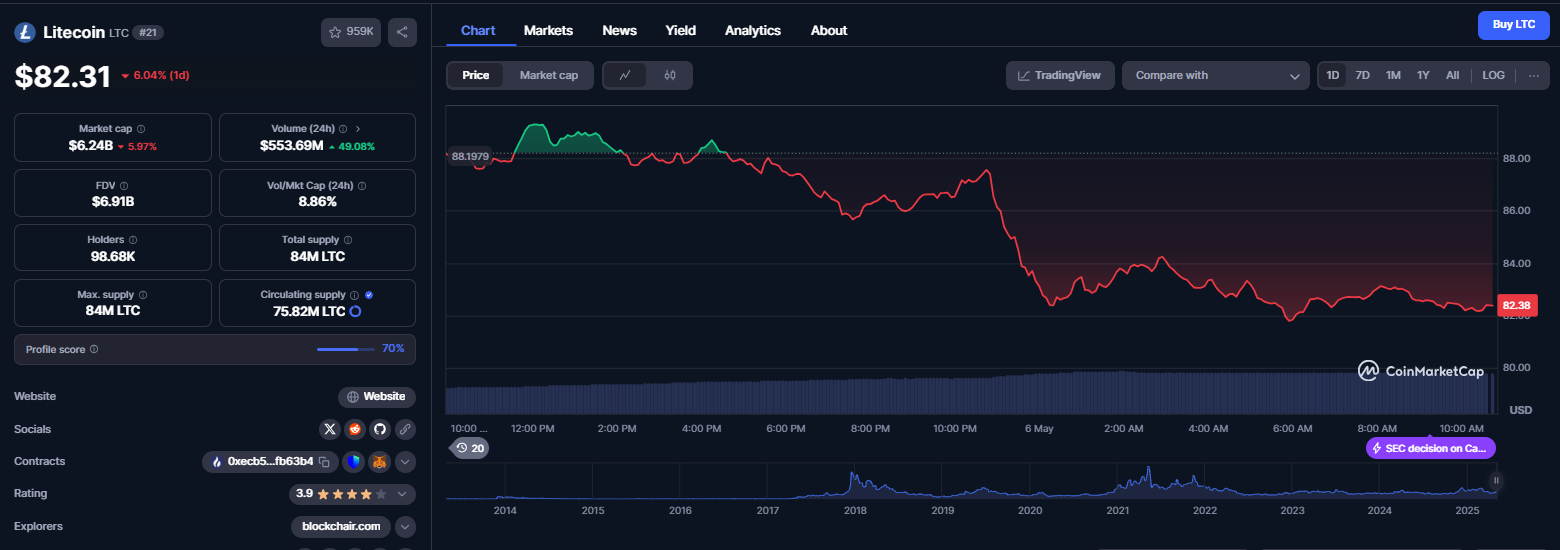Set chart range to 1D
The image size is (1560, 550).
pos(1333,75)
